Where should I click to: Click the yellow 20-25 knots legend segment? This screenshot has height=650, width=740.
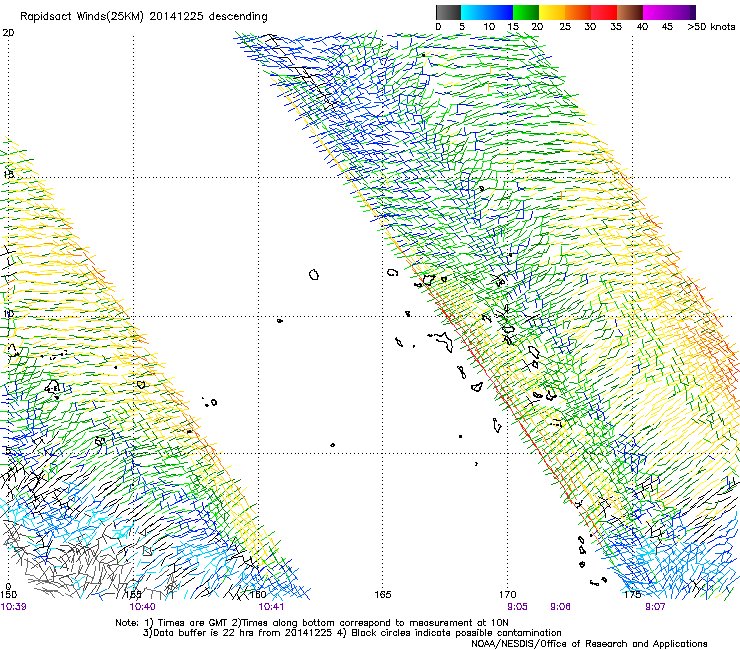[x=552, y=12]
